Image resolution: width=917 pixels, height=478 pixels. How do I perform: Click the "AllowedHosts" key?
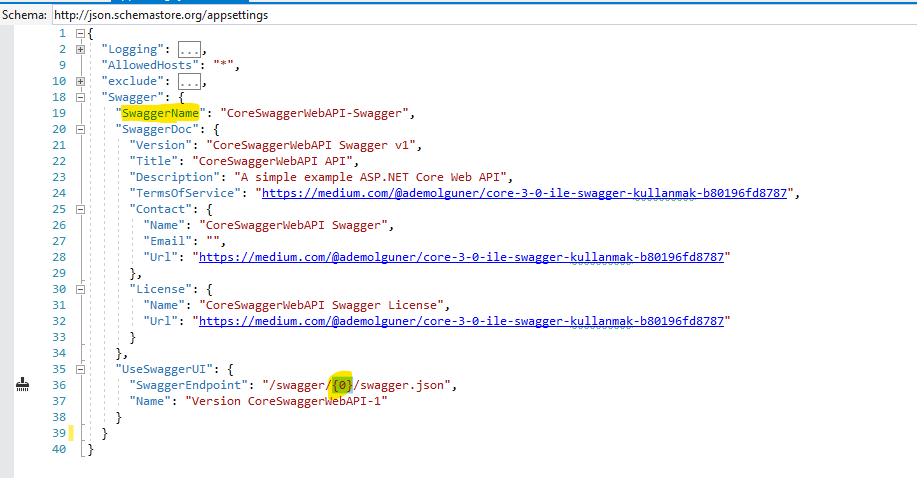pos(150,65)
